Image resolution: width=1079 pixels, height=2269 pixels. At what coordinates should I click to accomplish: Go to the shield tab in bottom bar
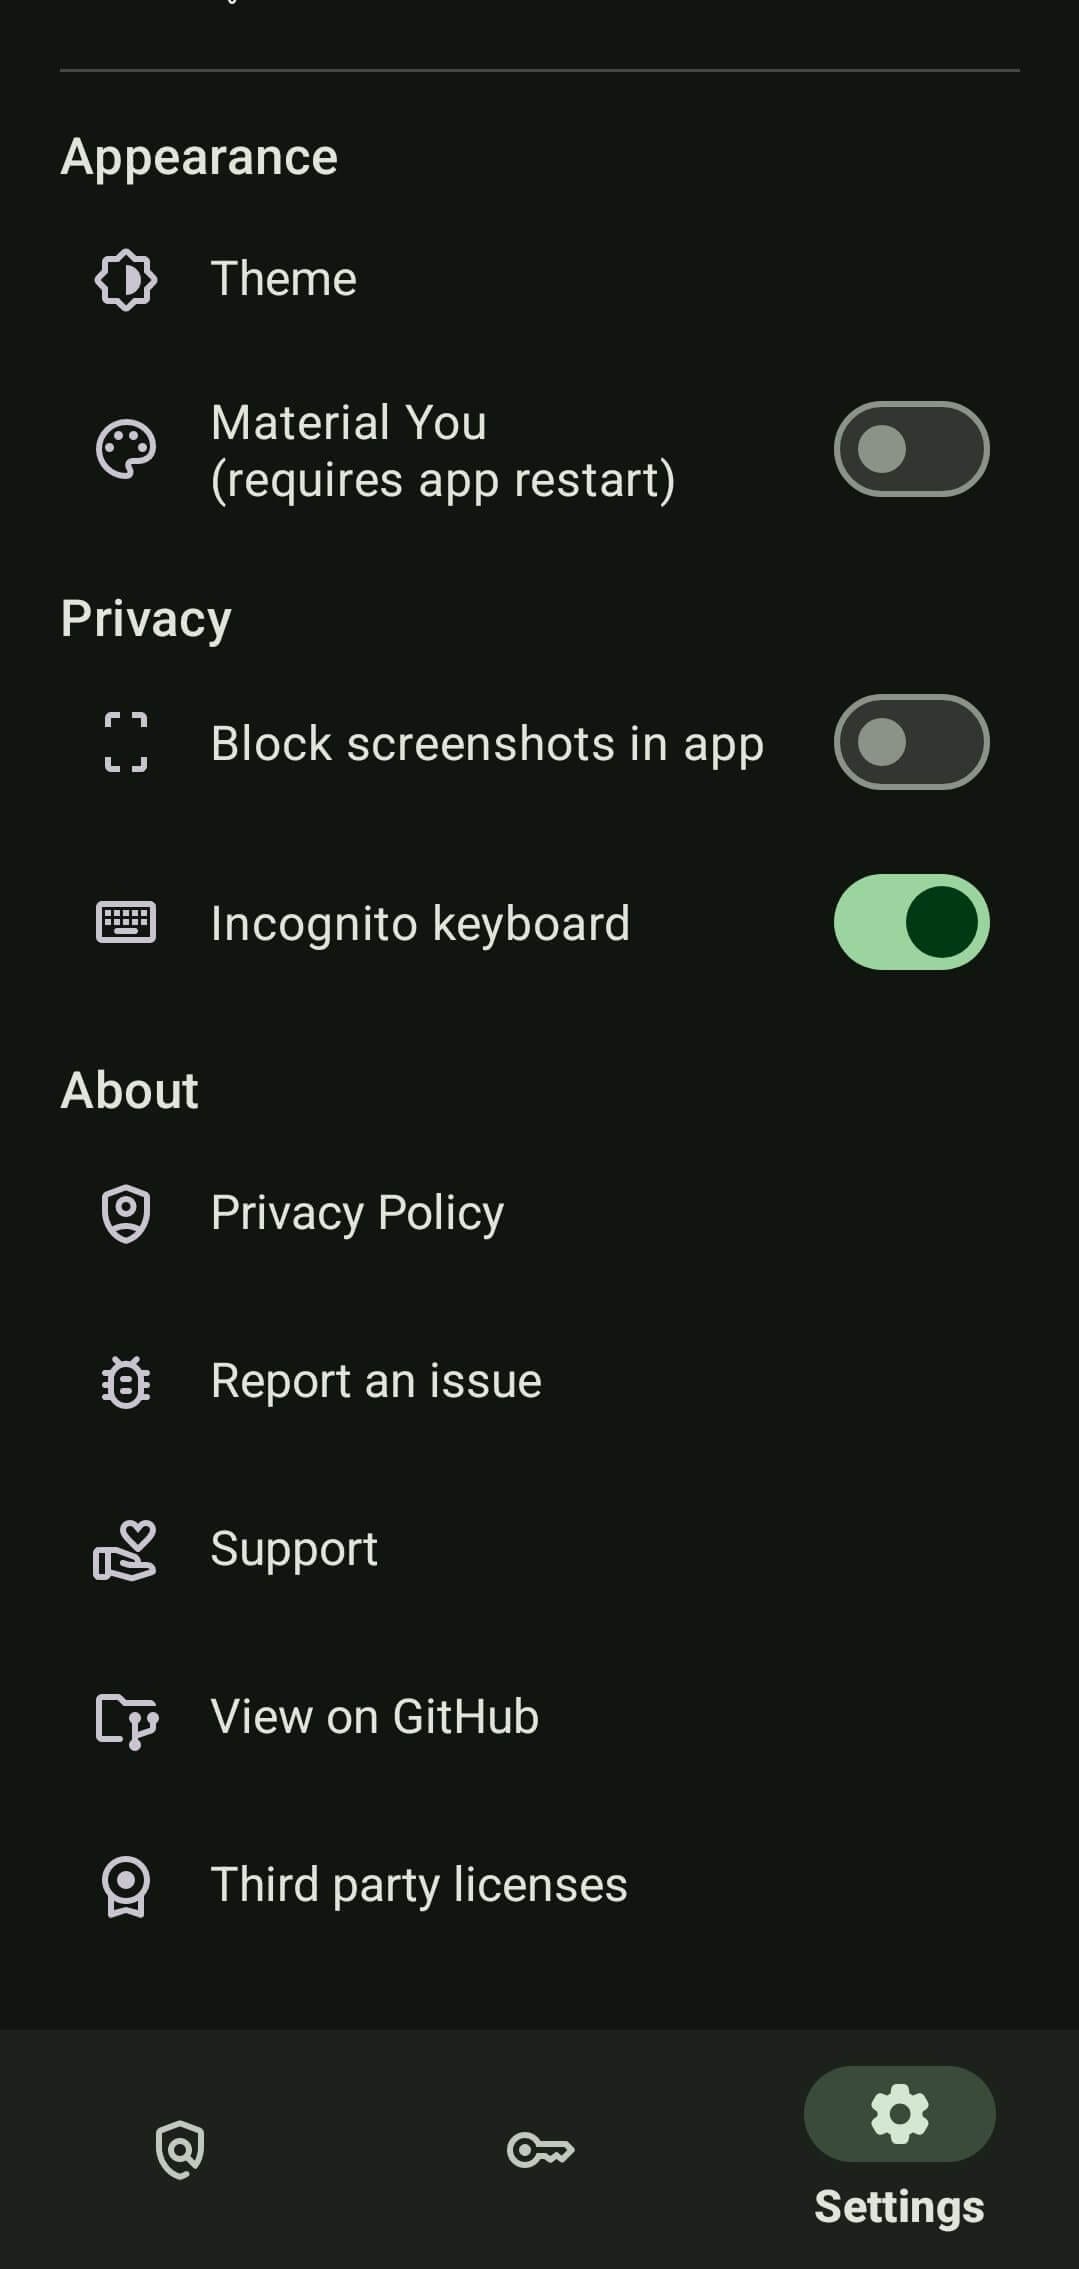[x=180, y=2149]
